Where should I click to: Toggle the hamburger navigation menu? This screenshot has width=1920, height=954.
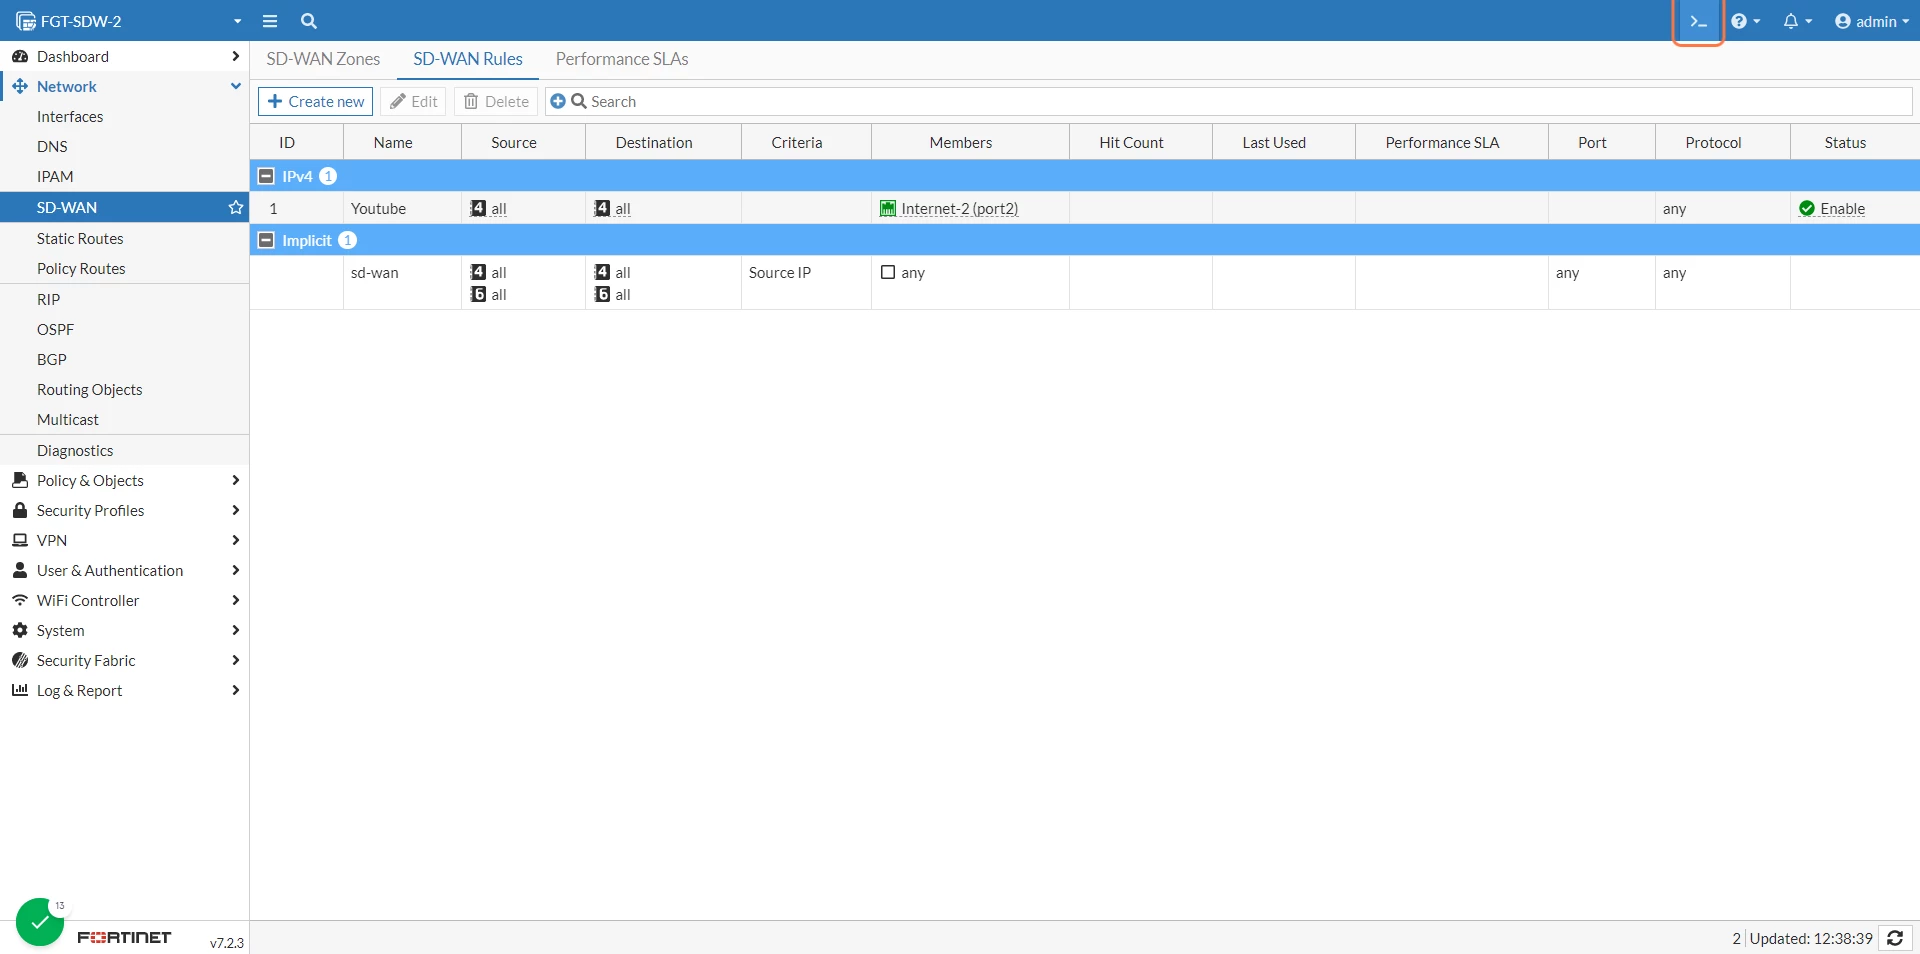[270, 21]
